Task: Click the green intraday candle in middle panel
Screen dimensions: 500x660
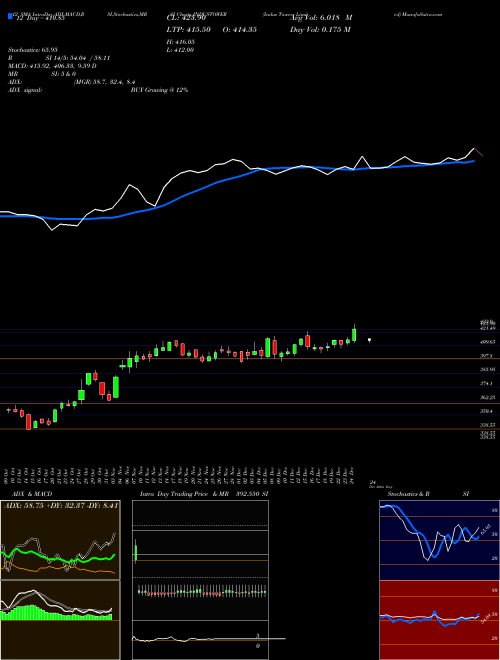Action: tap(136, 551)
